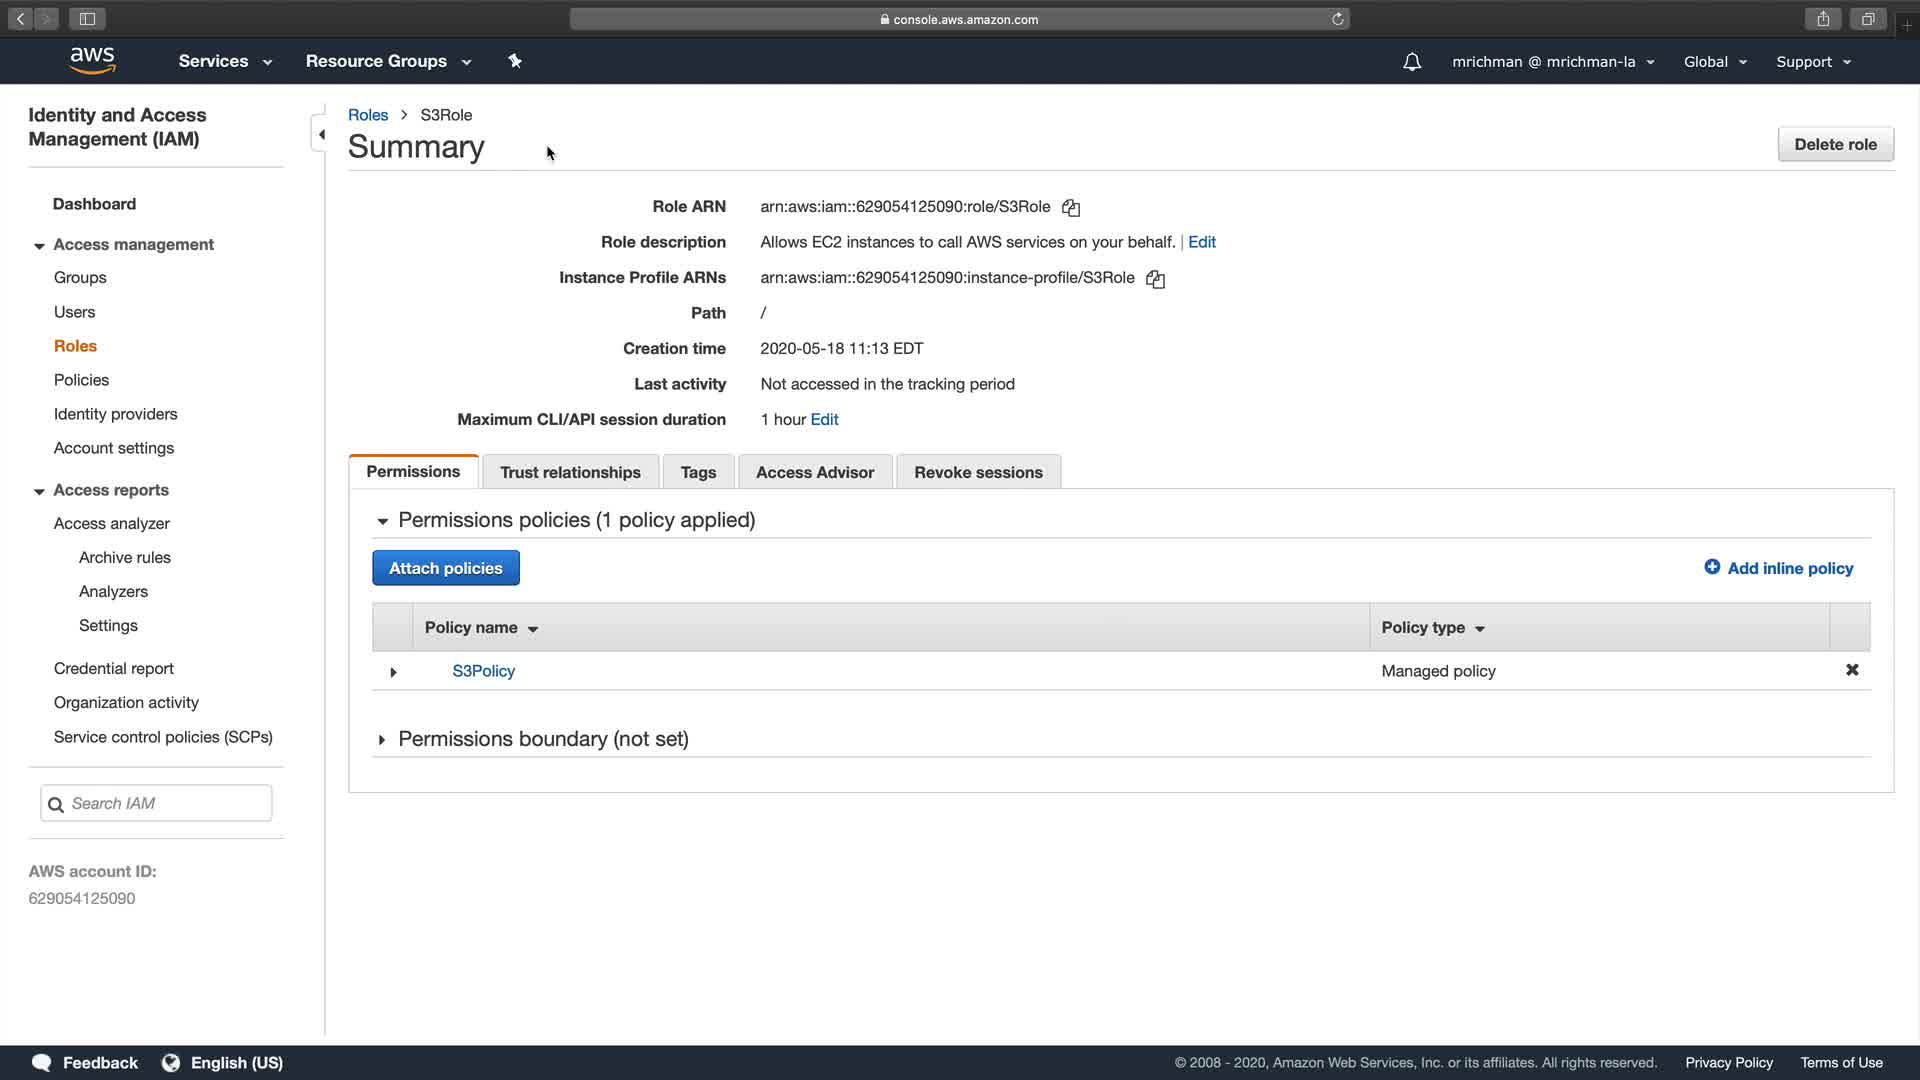Open the Global region dropdown
The width and height of the screenshot is (1920, 1080).
pyautogui.click(x=1715, y=62)
